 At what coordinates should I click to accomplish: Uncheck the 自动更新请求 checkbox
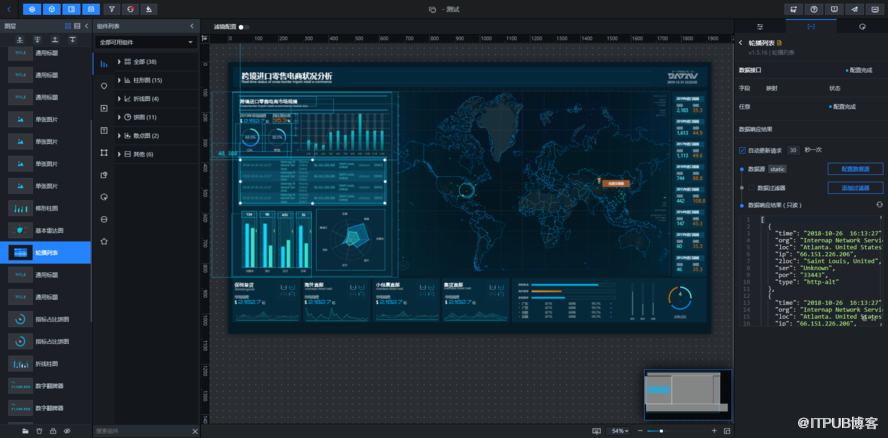pos(742,150)
